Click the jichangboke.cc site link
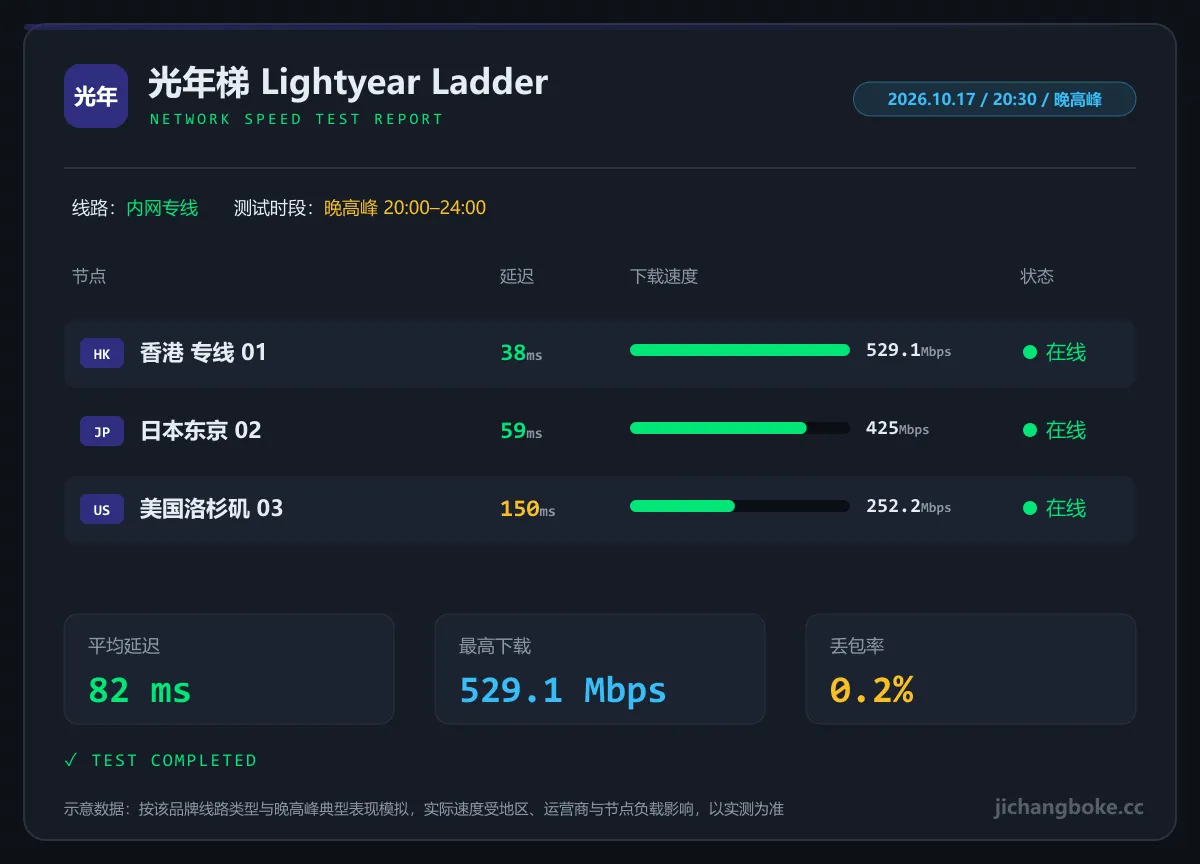 [x=1069, y=808]
